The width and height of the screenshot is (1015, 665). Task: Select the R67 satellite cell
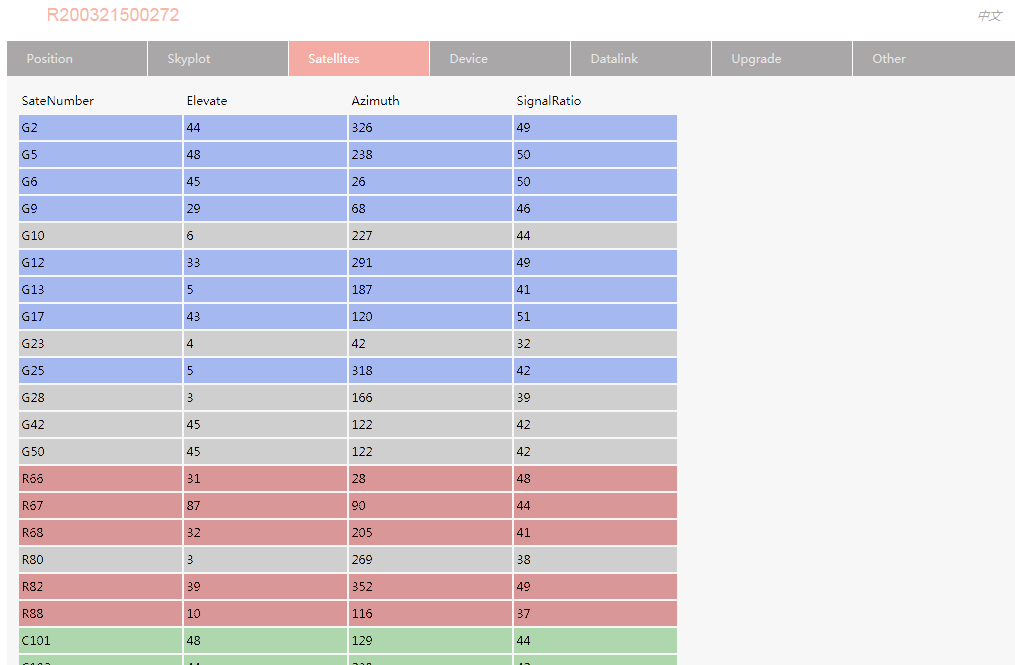[100, 505]
